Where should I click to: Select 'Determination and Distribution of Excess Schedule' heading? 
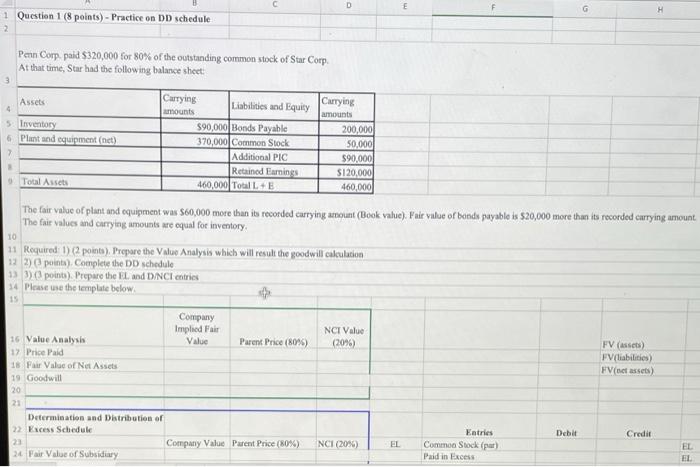coord(95,423)
